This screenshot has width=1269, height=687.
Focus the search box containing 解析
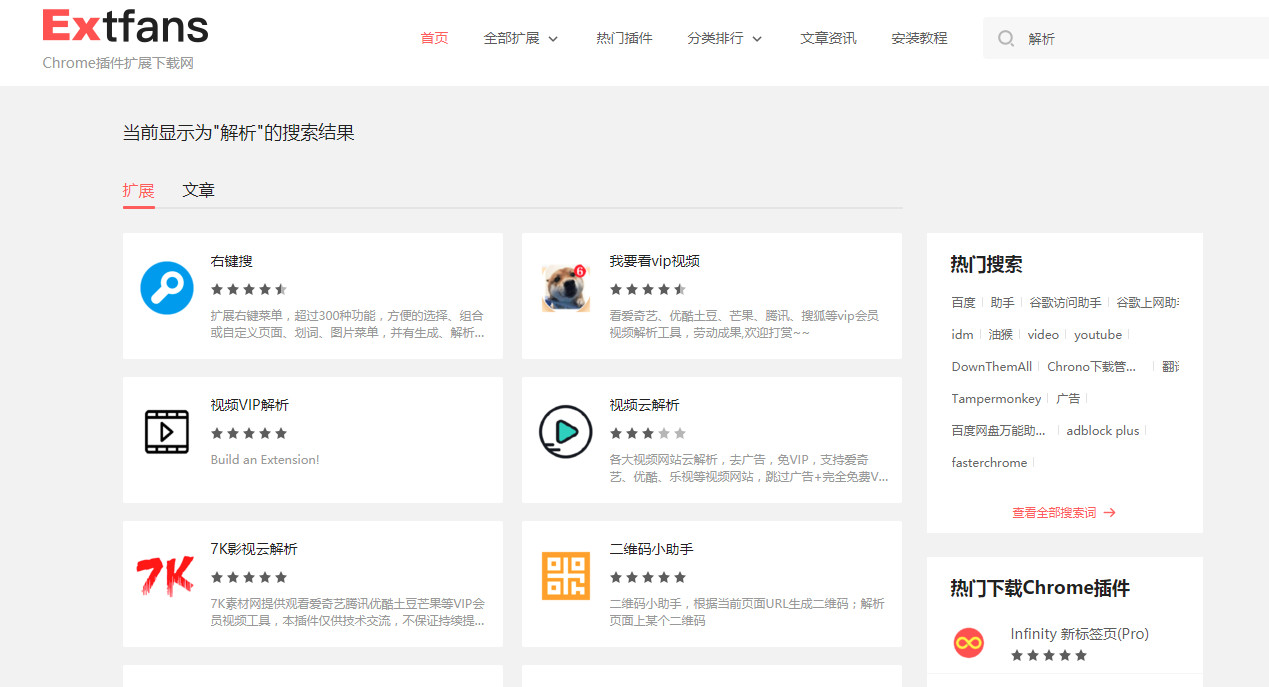coord(1140,39)
